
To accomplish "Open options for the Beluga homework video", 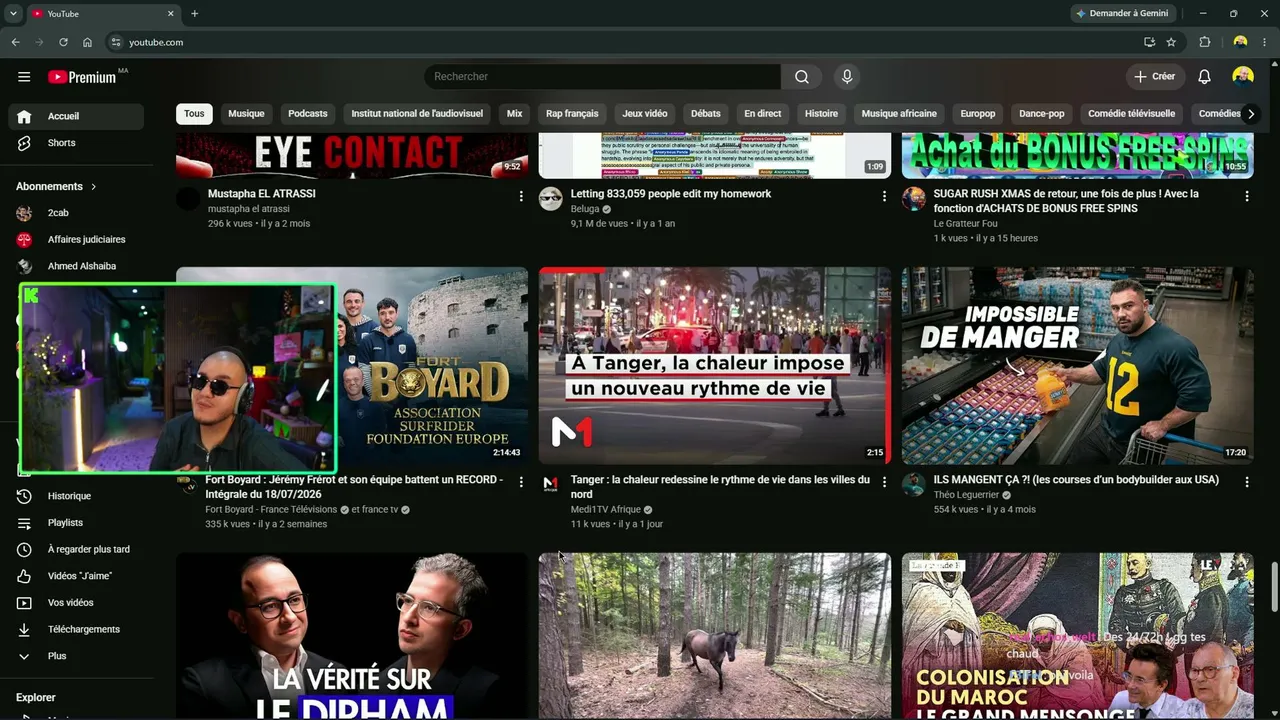I will [884, 197].
